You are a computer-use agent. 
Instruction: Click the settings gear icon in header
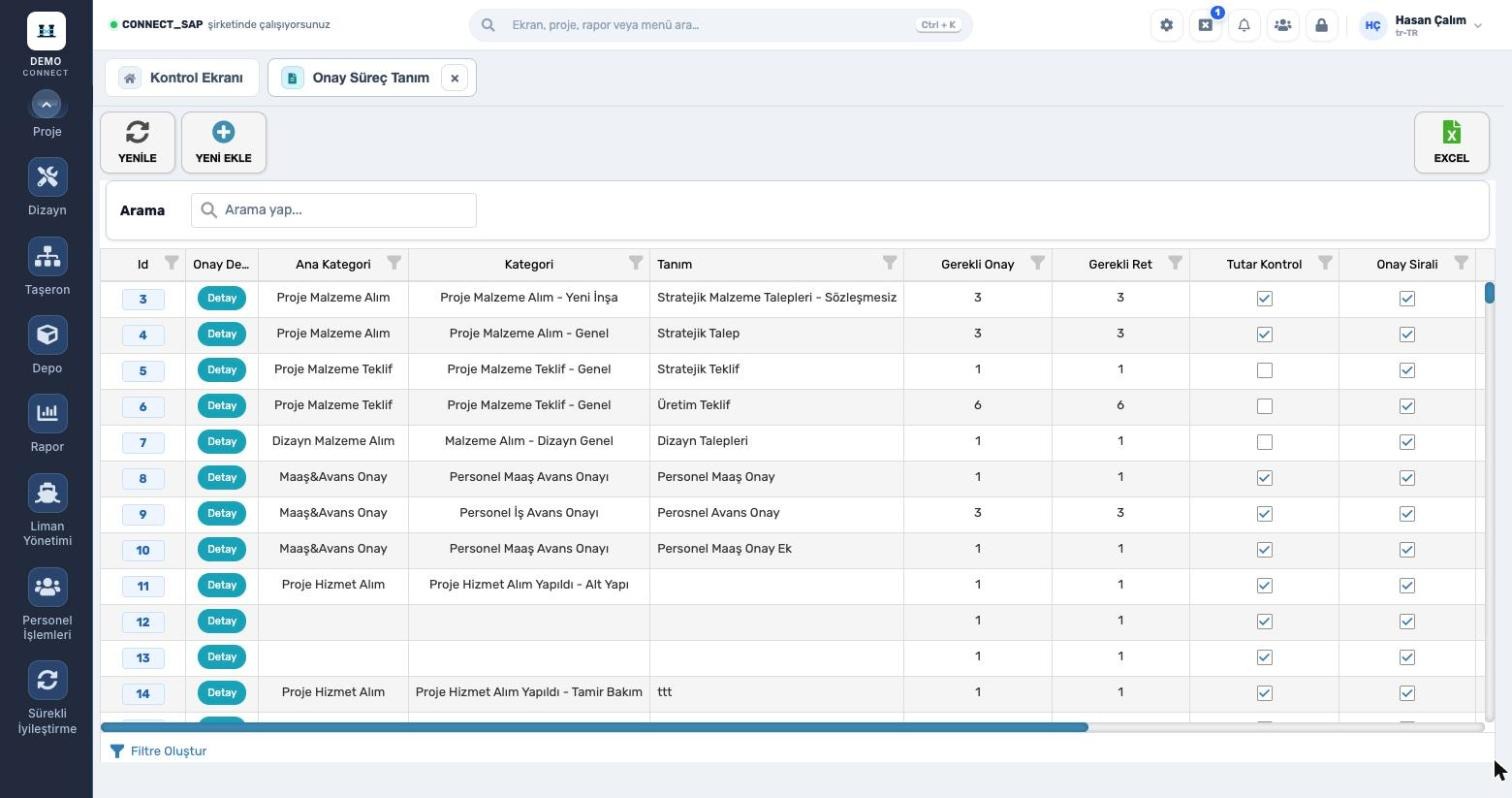click(x=1166, y=25)
